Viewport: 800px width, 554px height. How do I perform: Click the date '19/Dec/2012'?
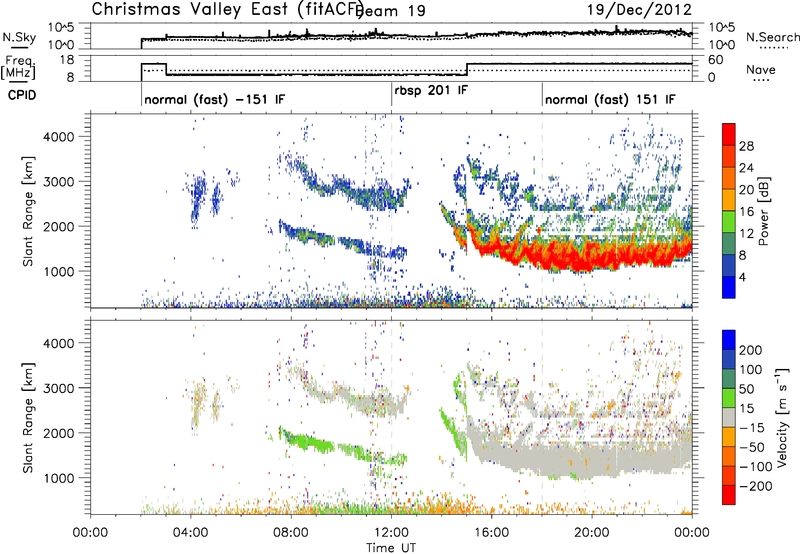tap(639, 9)
